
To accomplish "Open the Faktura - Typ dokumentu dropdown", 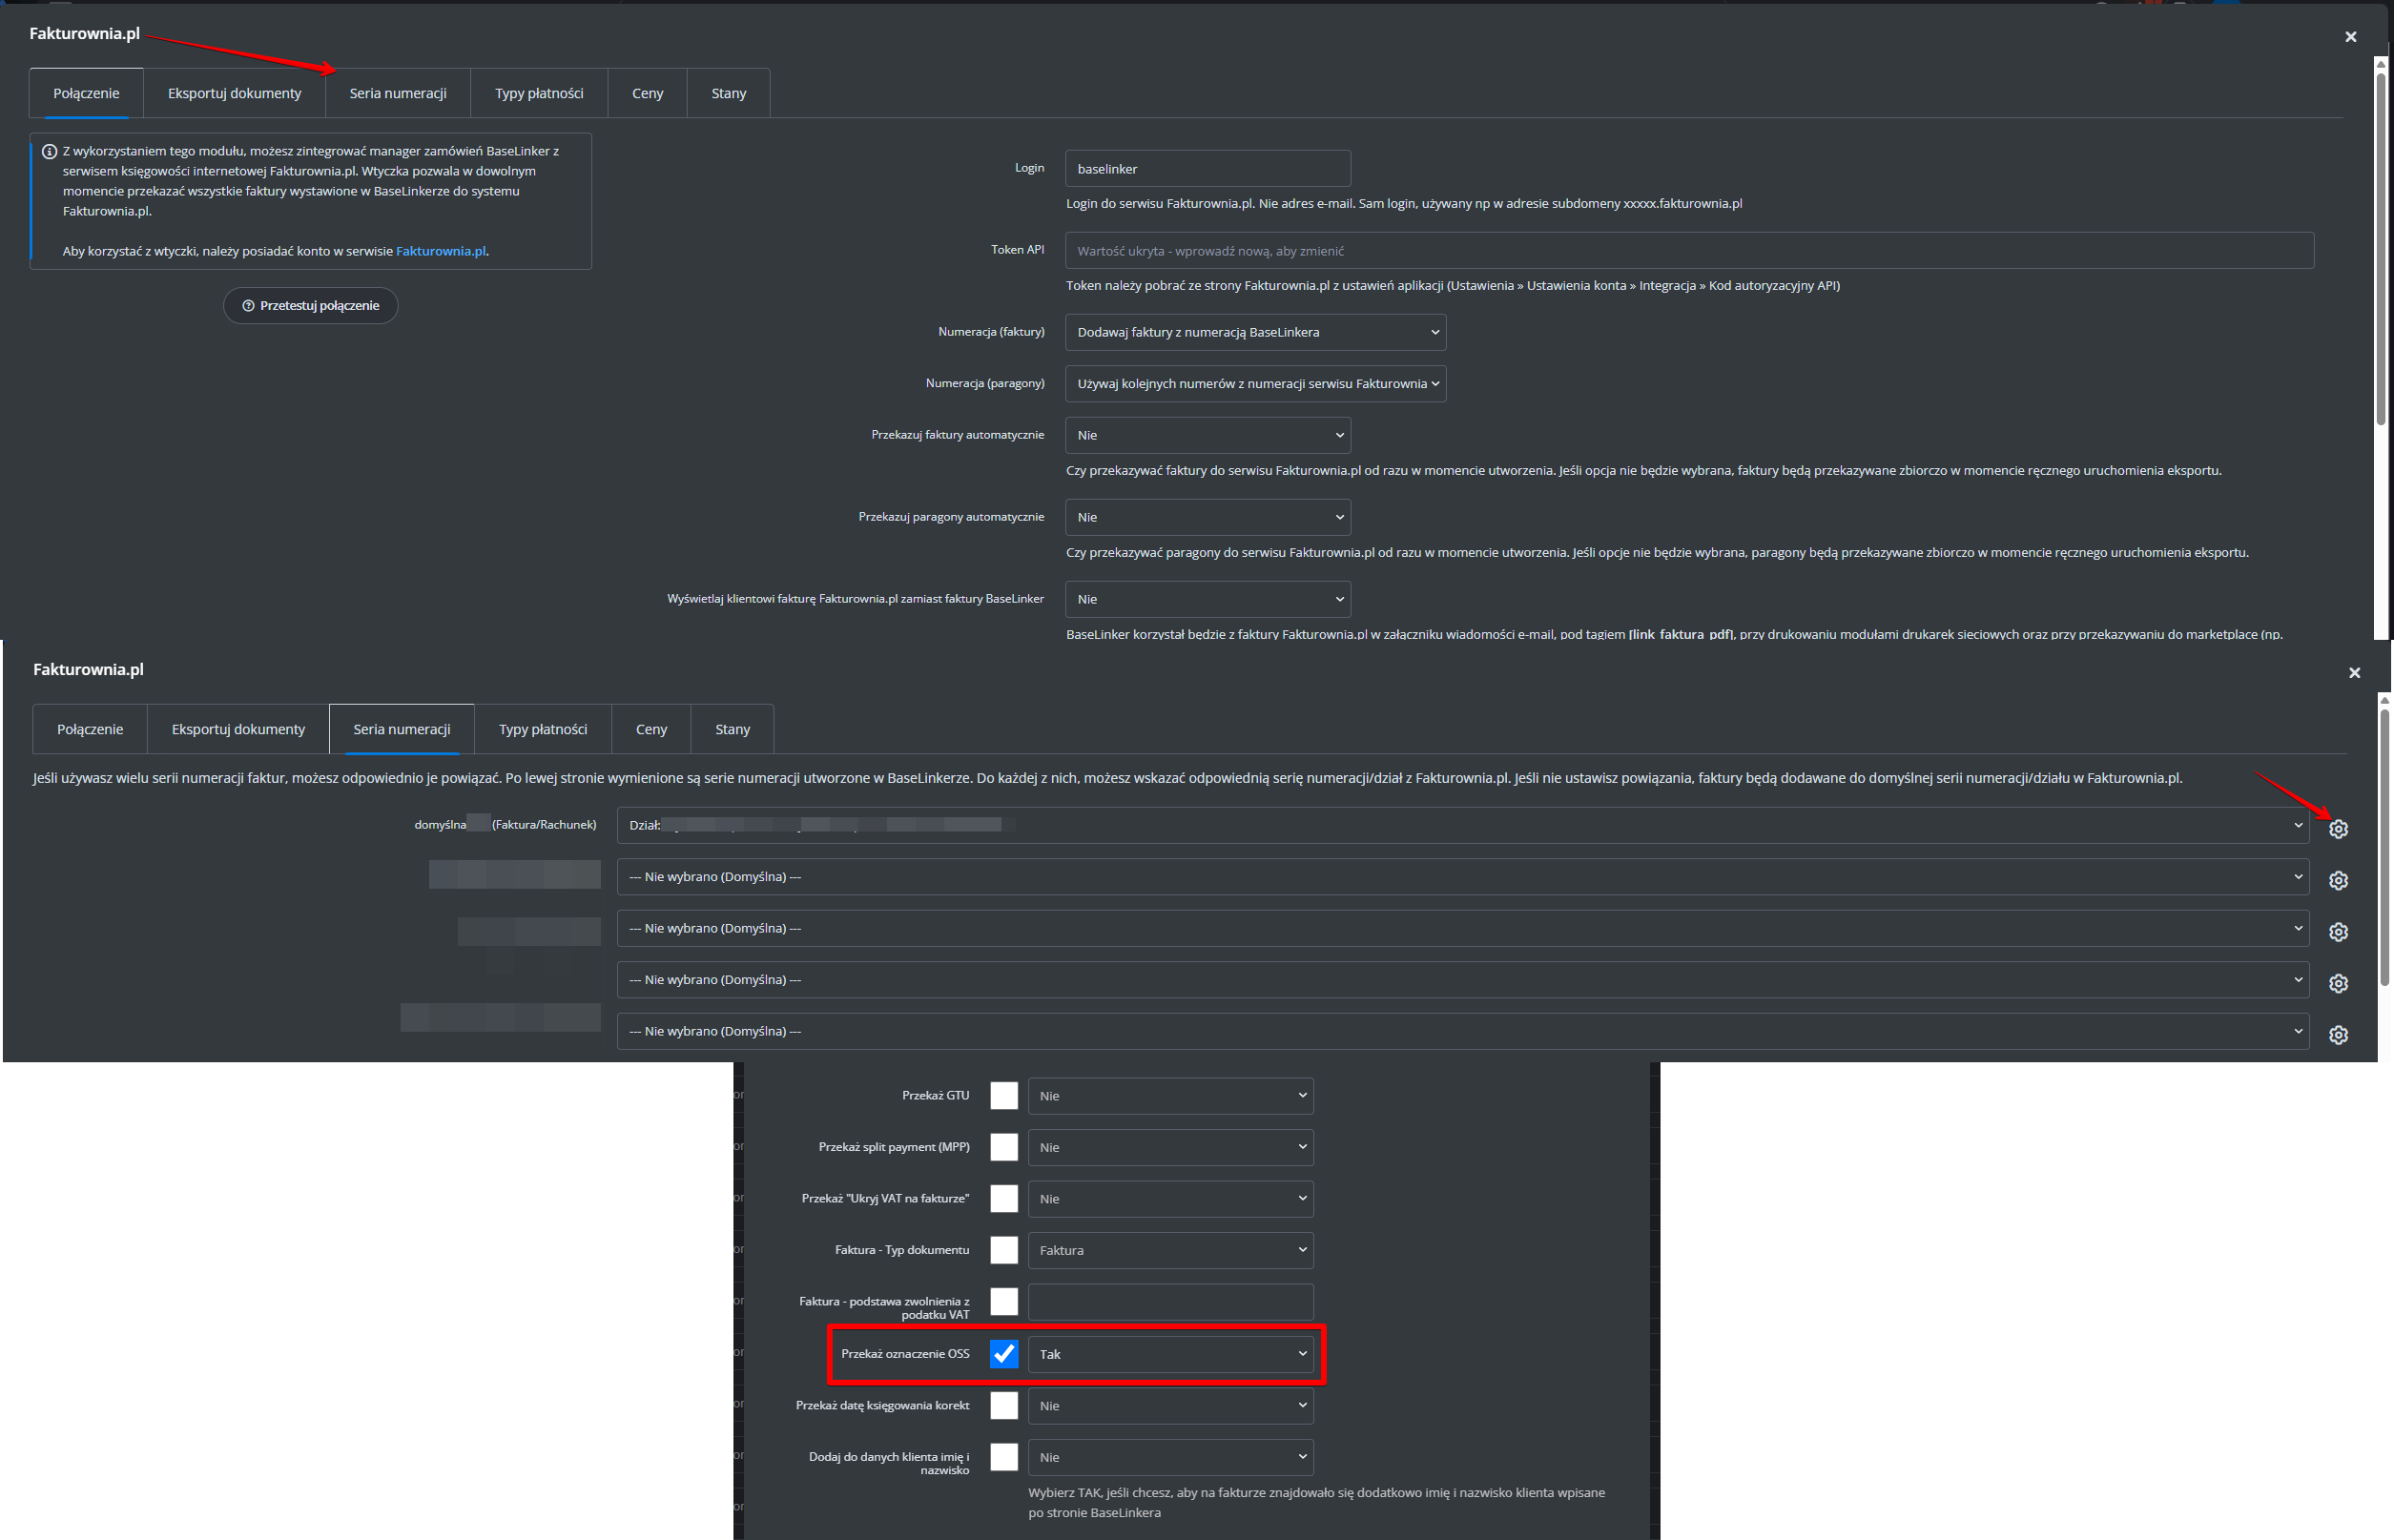I will click(x=1170, y=1250).
